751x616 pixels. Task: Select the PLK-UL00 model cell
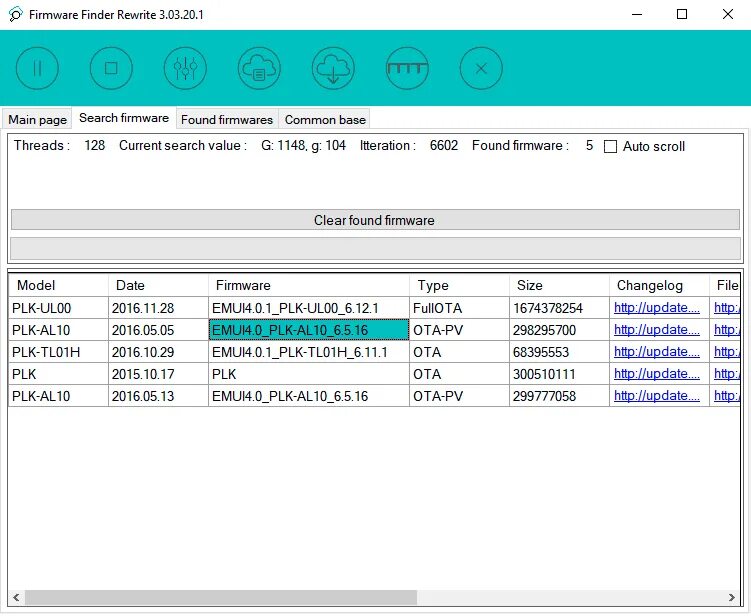coord(58,308)
